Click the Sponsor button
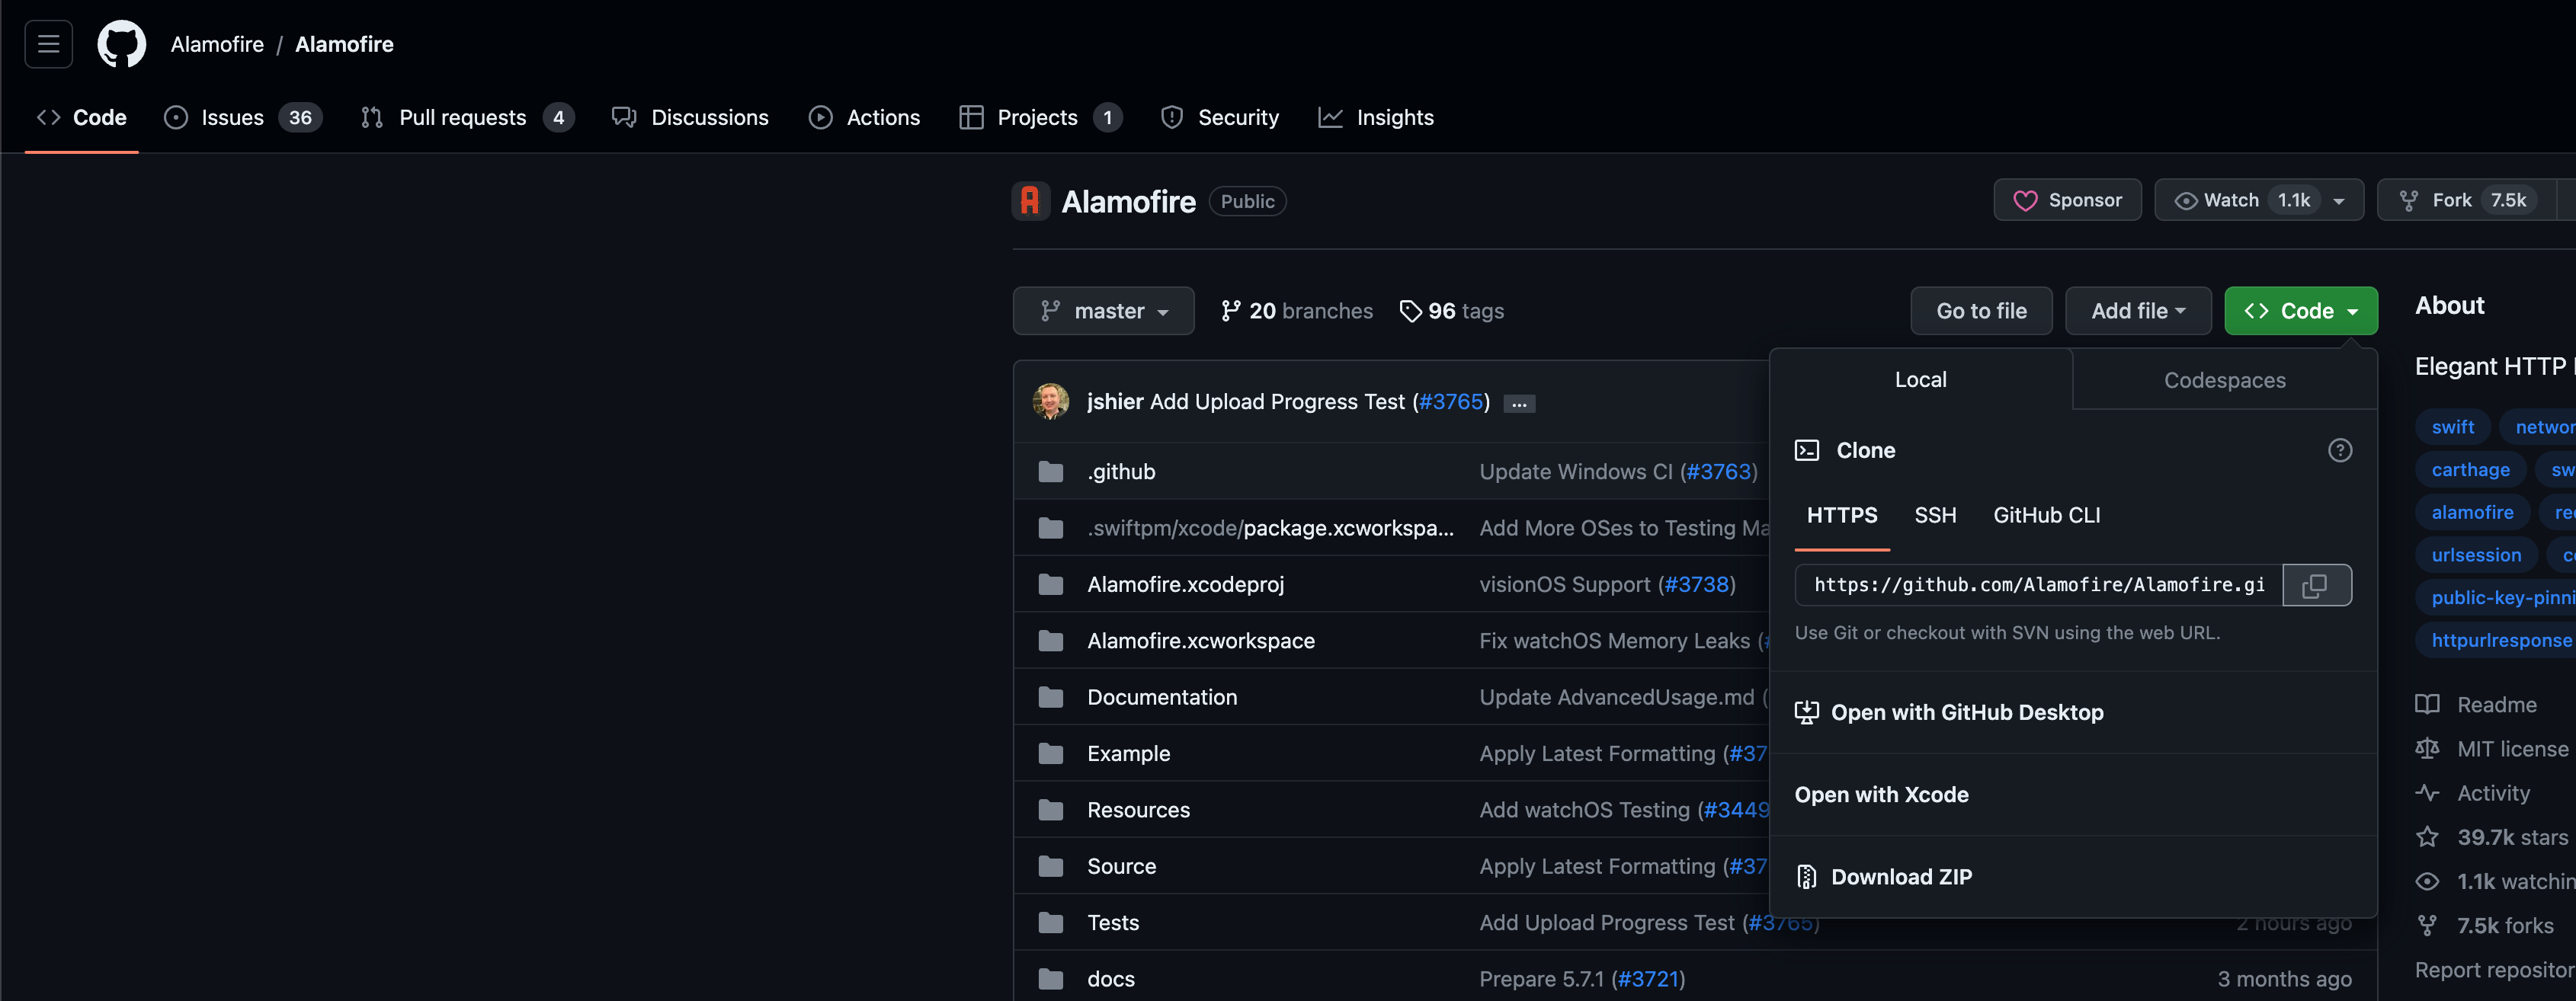2576x1001 pixels. click(2067, 200)
